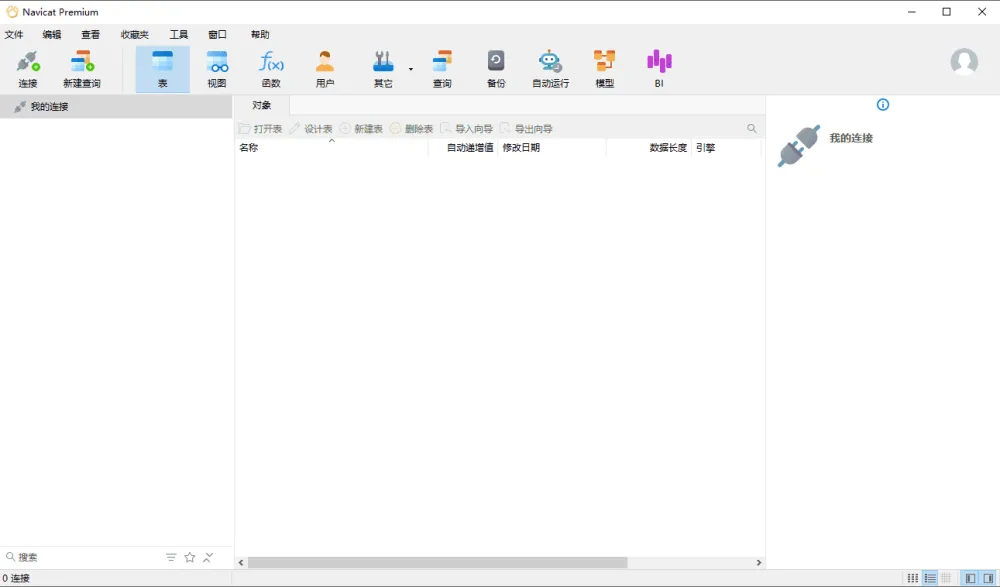This screenshot has width=1000, height=587.
Task: Collapse all items in the connection tree
Action: [x=208, y=557]
